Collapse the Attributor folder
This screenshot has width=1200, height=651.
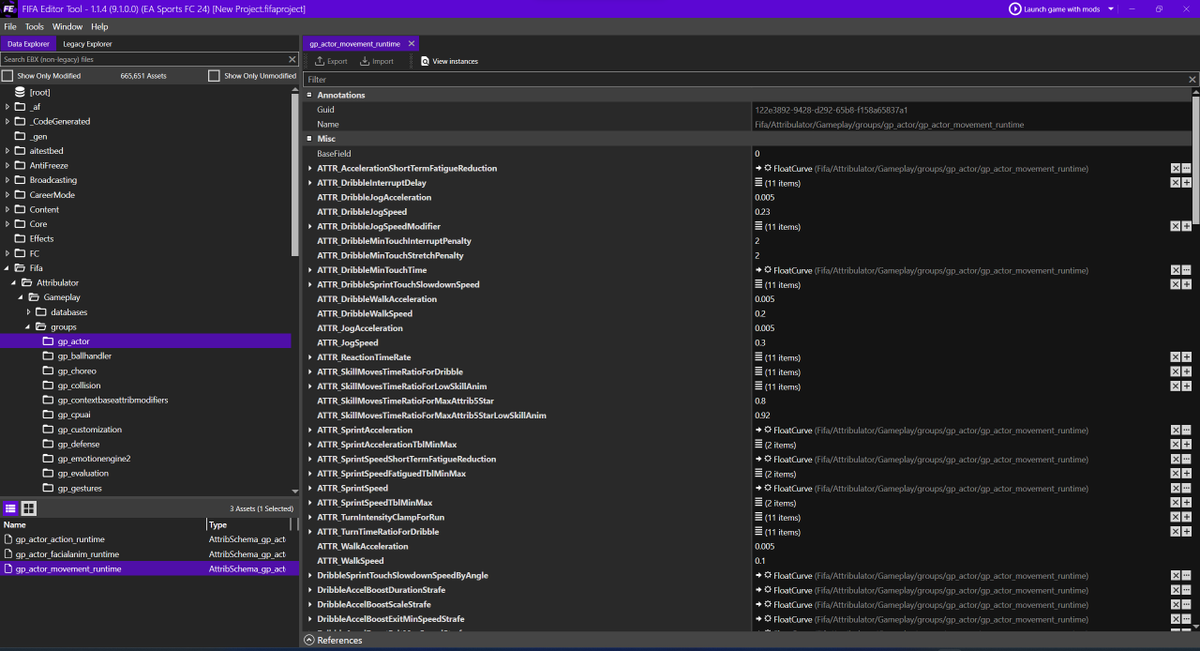coord(14,283)
